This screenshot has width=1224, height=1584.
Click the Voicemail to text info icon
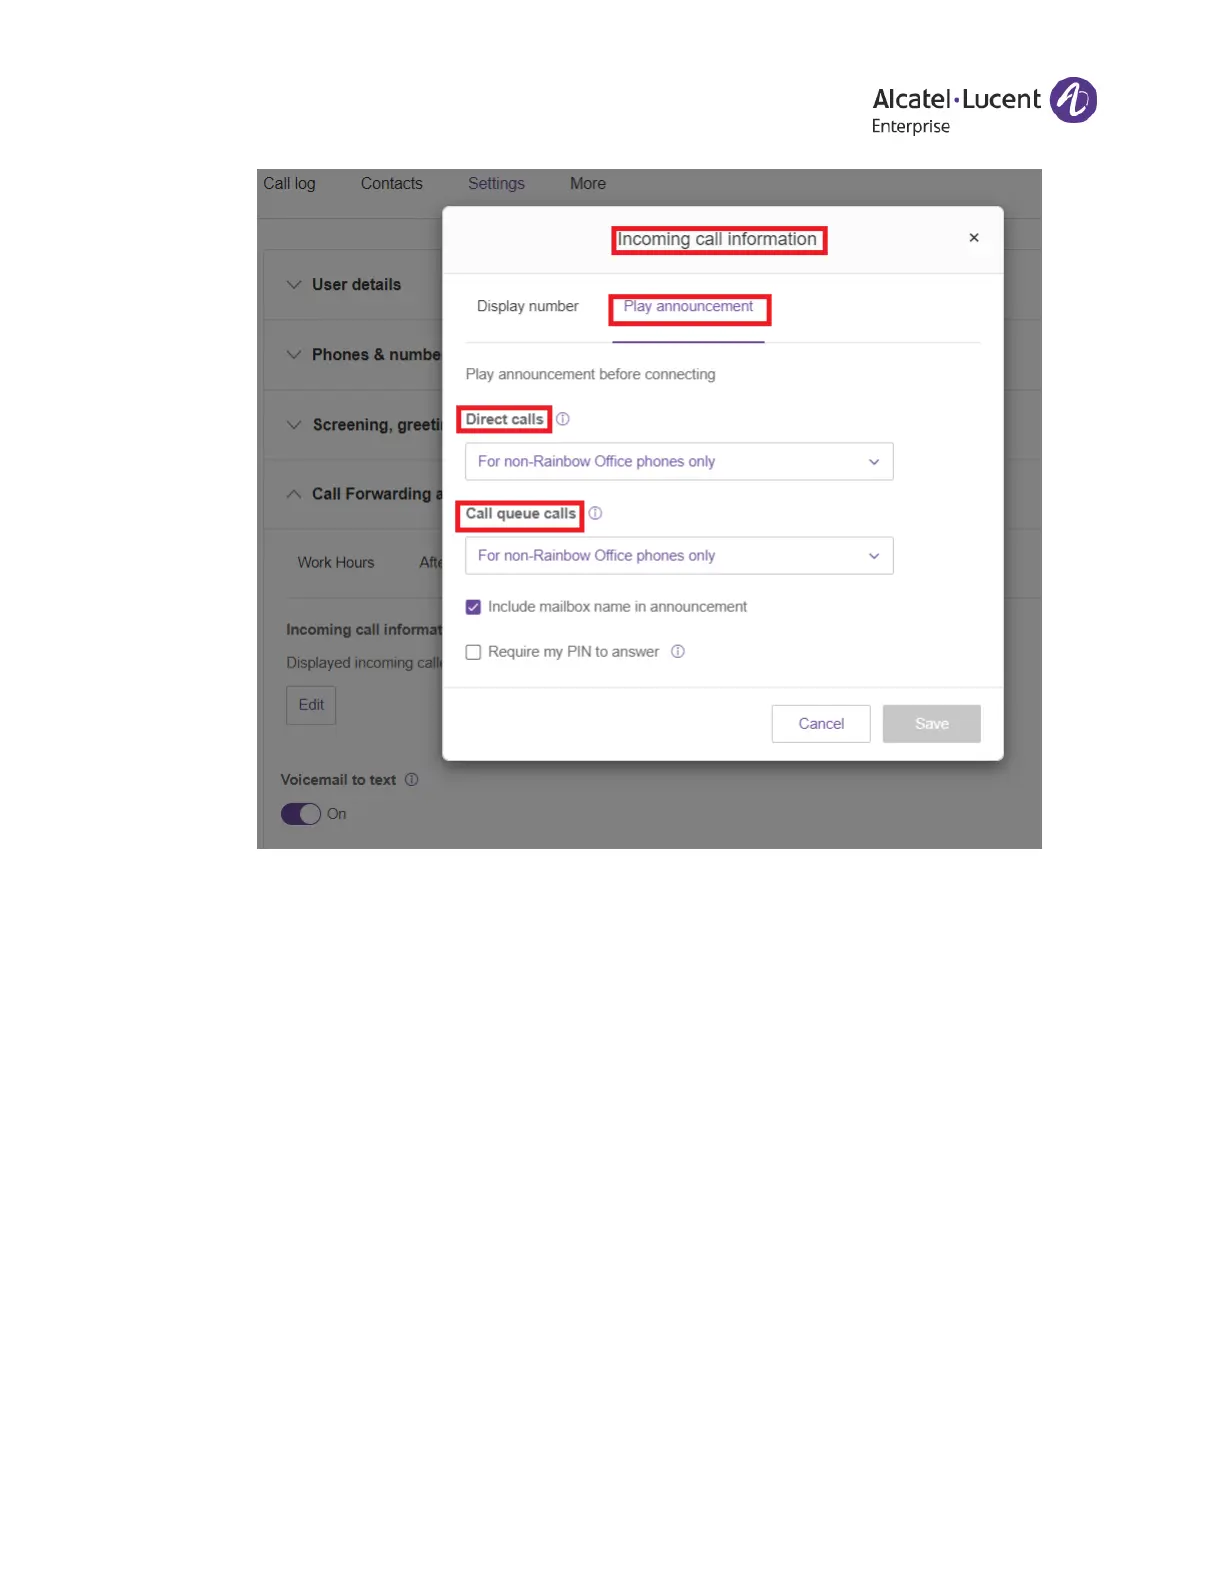coord(411,779)
